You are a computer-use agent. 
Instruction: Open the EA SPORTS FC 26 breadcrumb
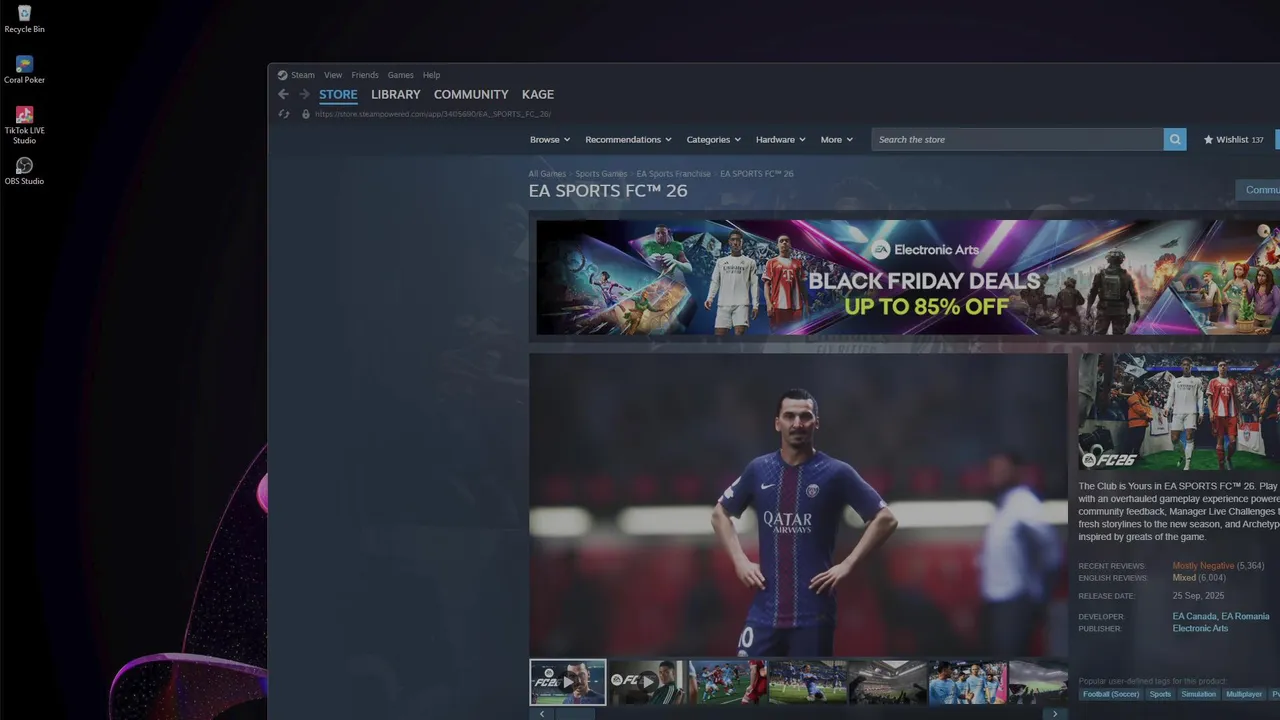tap(757, 174)
